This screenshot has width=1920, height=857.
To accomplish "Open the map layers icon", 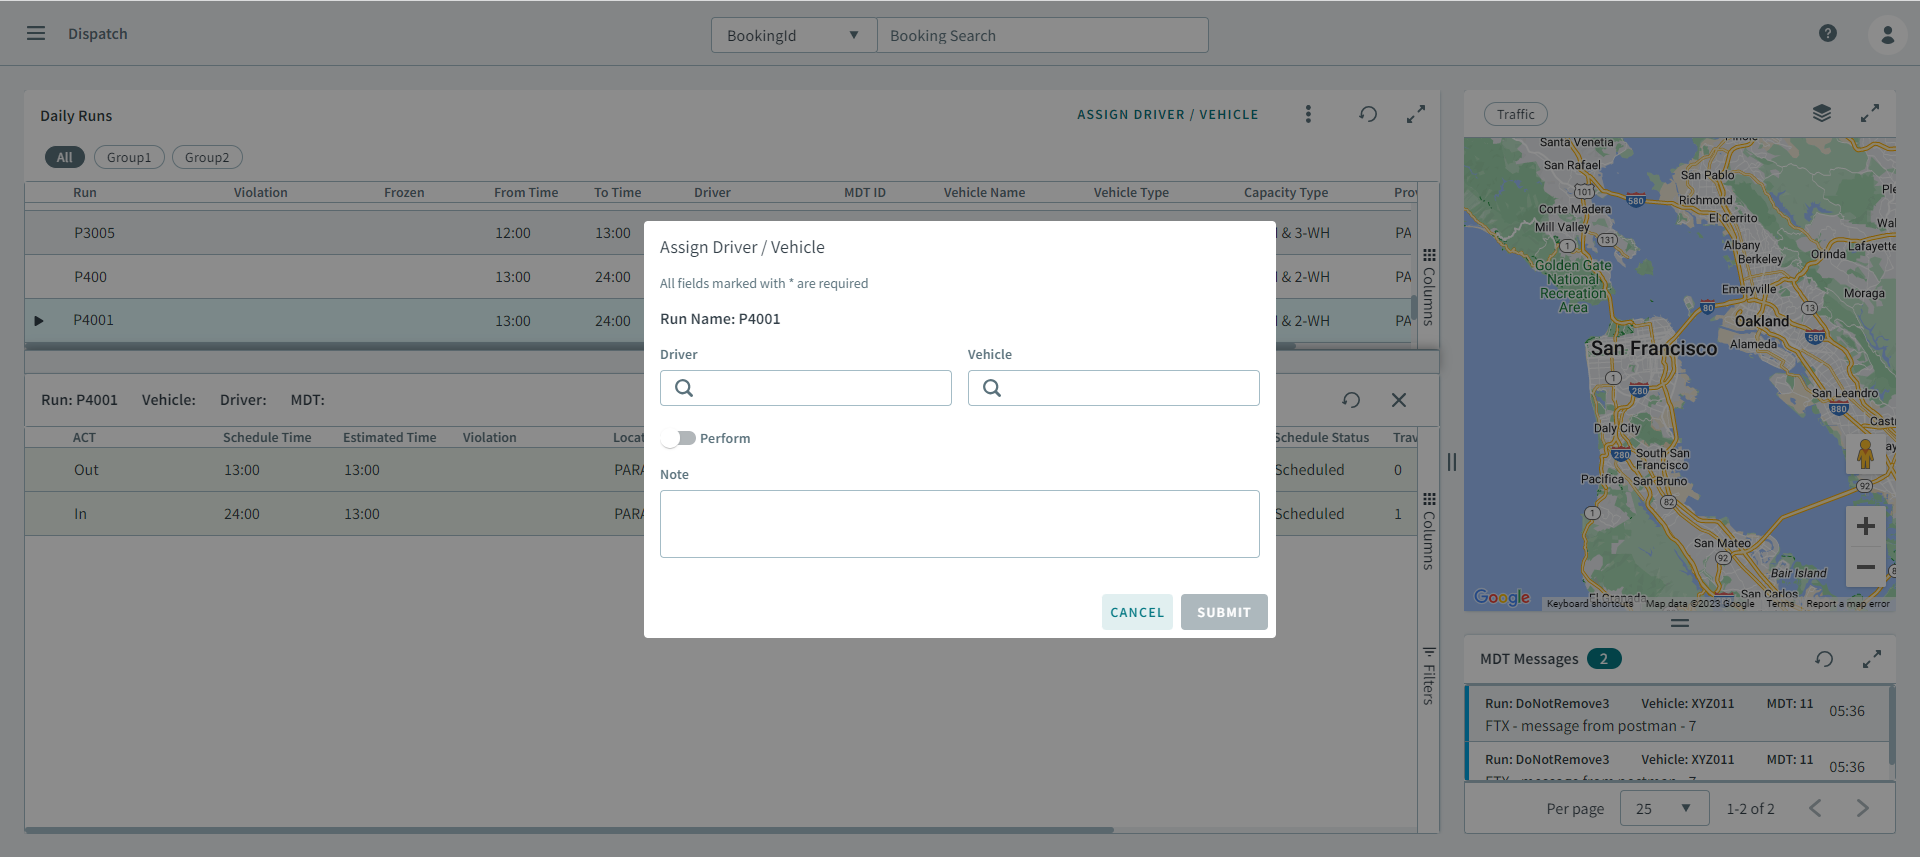I will 1822,113.
